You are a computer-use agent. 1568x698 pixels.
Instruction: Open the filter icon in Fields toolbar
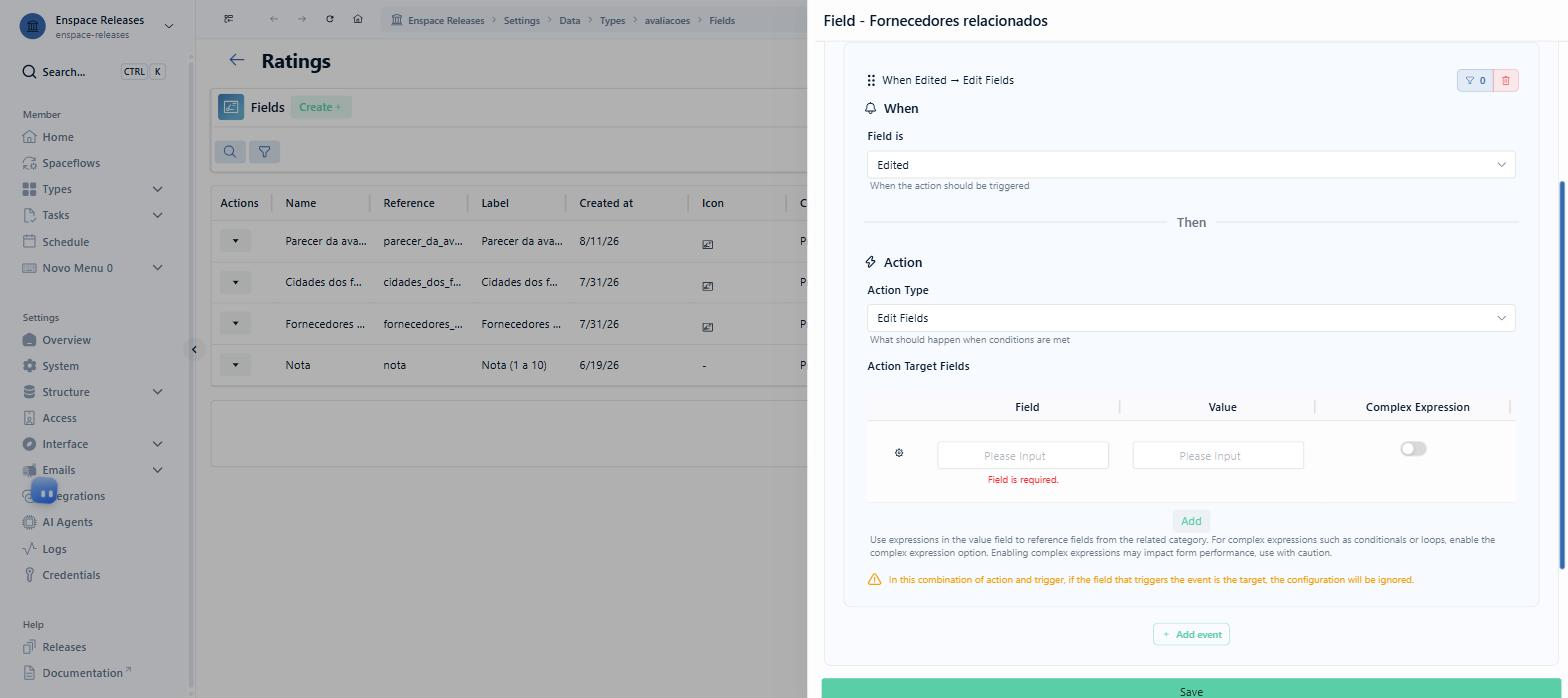pos(264,151)
